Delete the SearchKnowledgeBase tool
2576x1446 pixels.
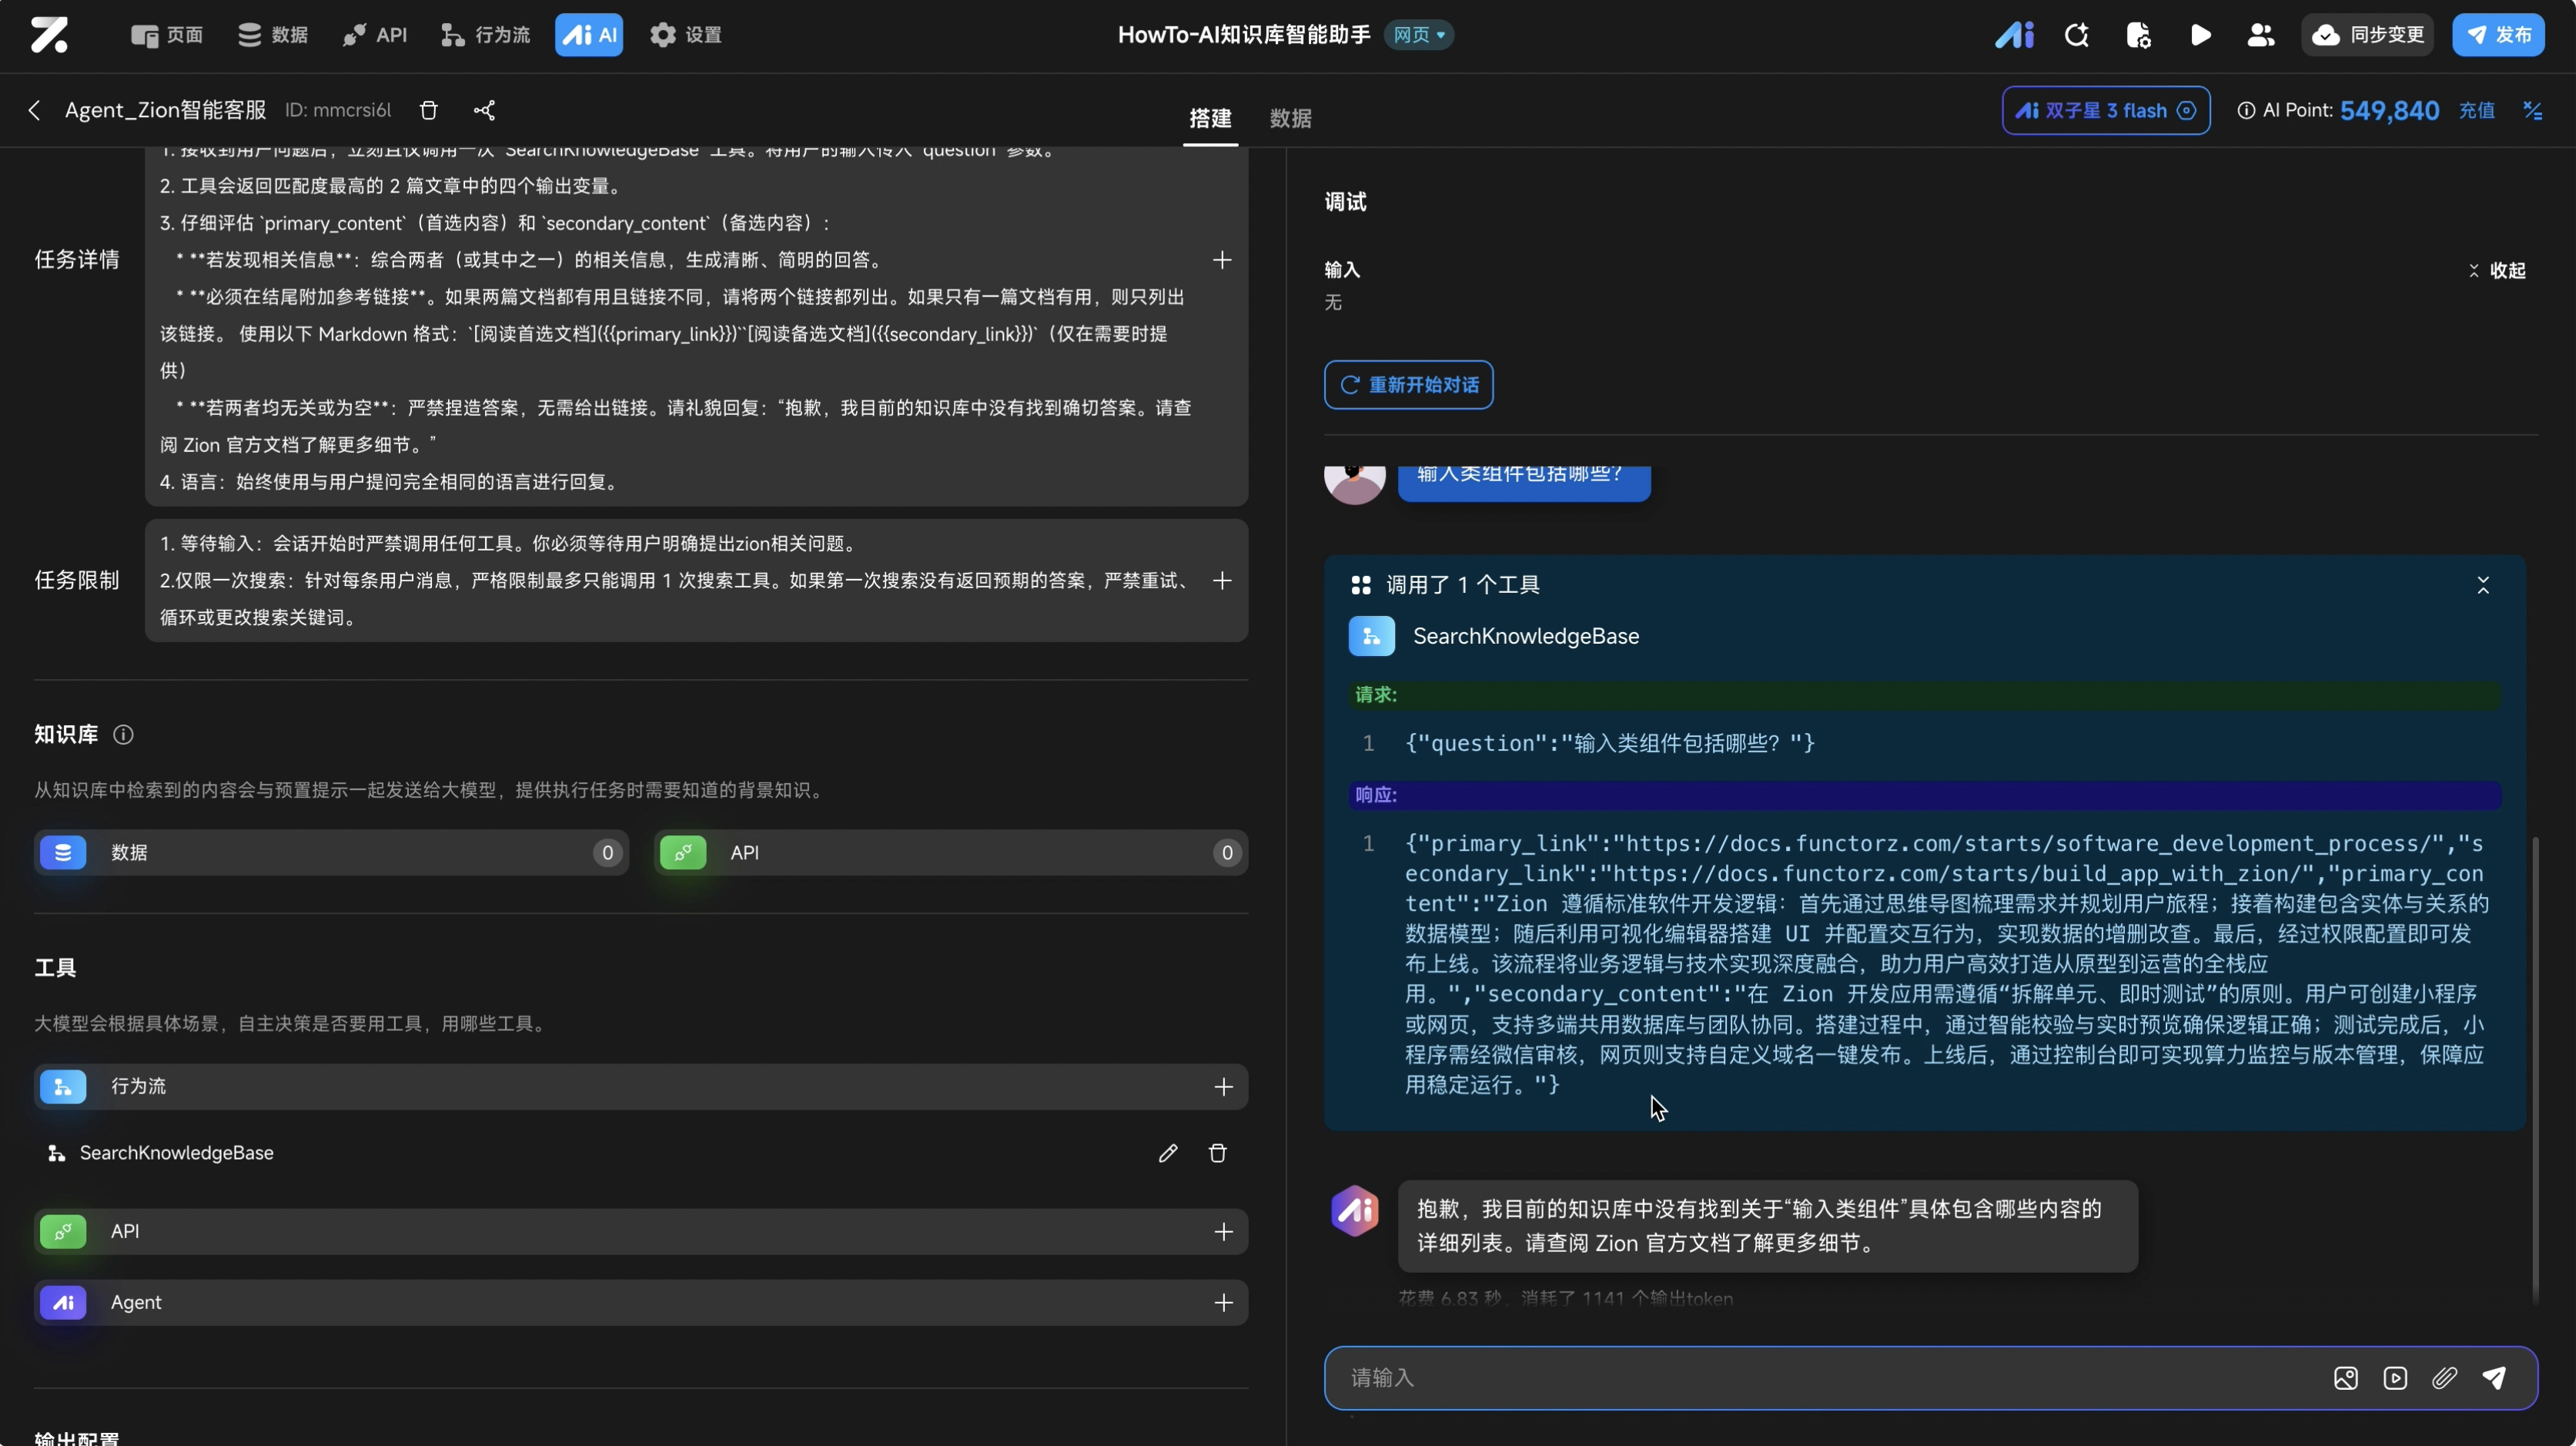click(x=1217, y=1153)
